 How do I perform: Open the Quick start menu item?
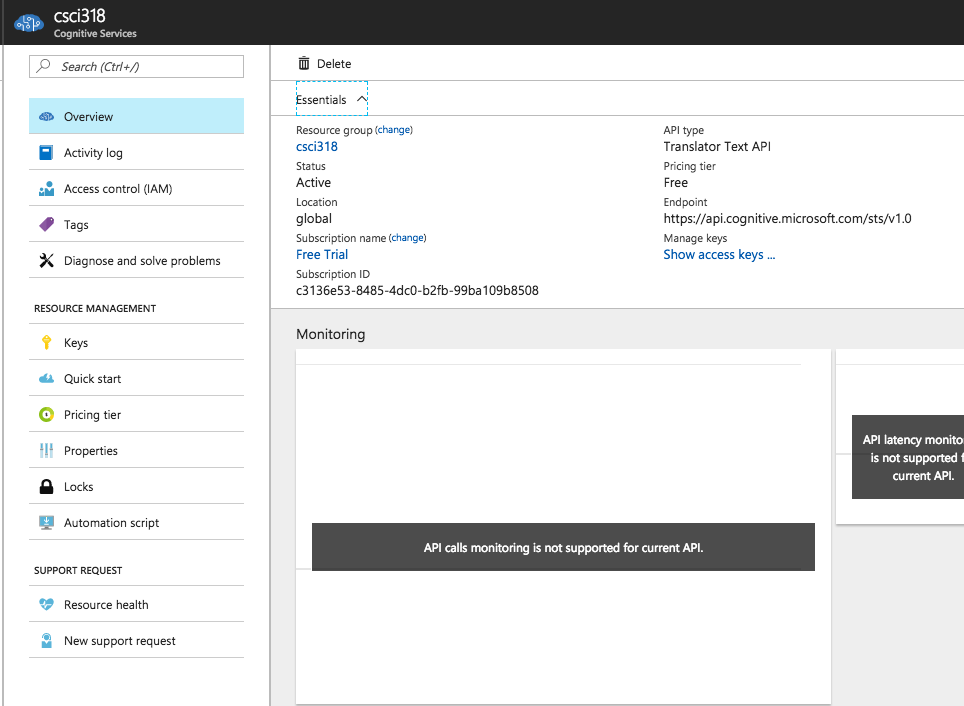click(136, 379)
